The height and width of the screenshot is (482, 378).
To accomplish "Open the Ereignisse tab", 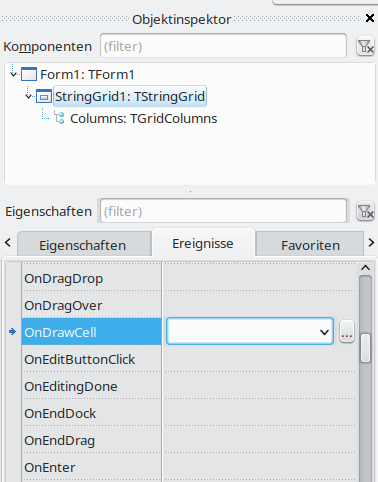I will (203, 243).
